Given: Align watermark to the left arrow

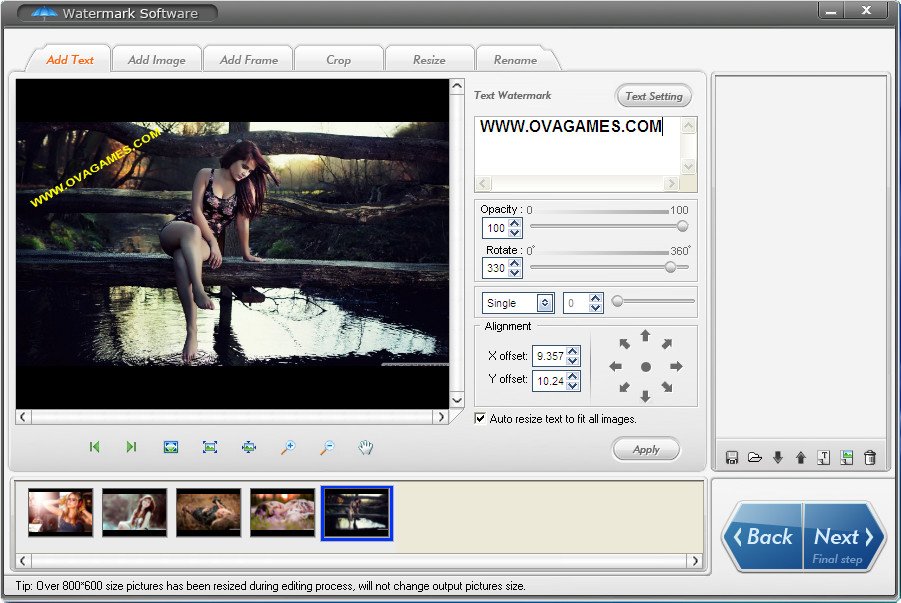Looking at the screenshot, I should pyautogui.click(x=615, y=366).
